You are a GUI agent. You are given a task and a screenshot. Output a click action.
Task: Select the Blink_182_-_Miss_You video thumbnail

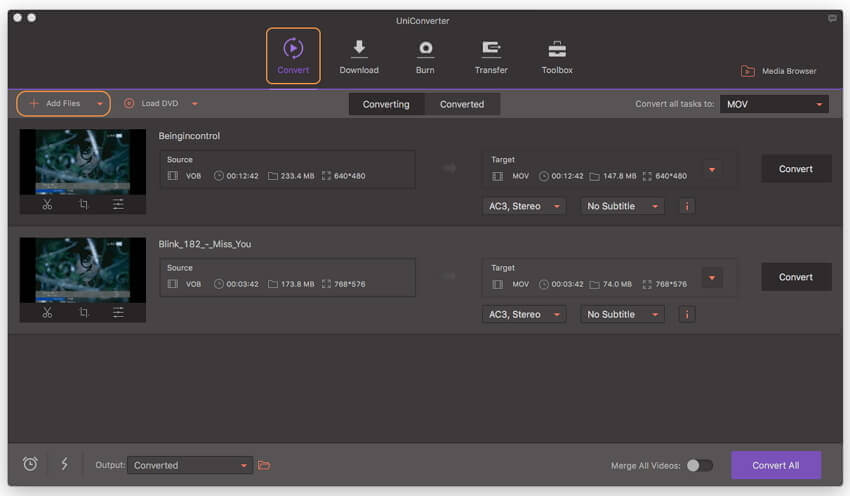pos(83,270)
